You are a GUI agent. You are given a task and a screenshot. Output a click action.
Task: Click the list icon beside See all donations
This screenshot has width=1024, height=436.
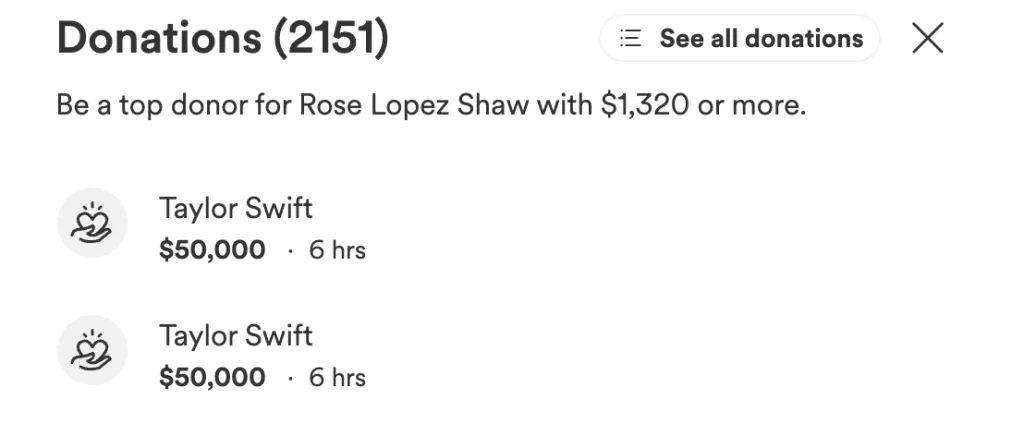coord(630,39)
